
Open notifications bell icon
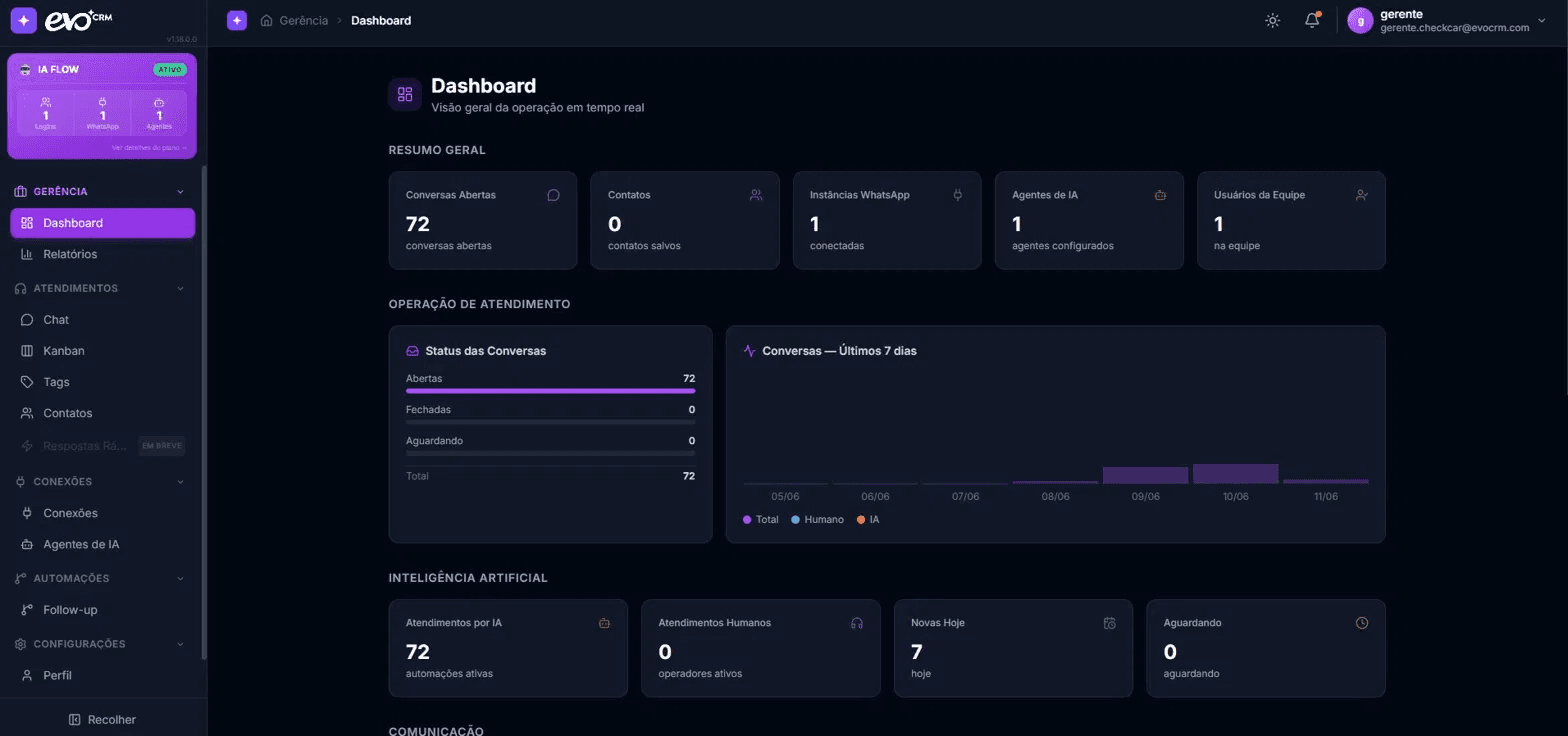(x=1312, y=20)
